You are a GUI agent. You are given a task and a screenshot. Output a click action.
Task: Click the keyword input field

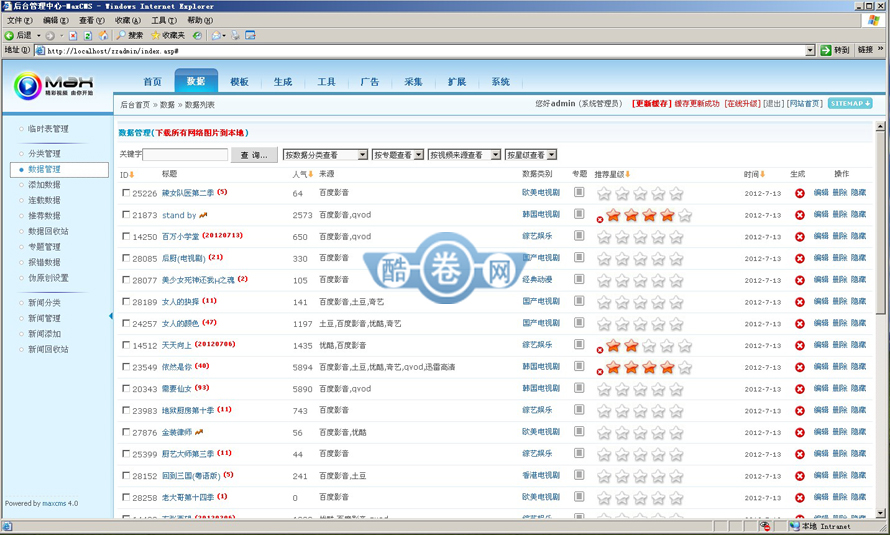pyautogui.click(x=185, y=154)
